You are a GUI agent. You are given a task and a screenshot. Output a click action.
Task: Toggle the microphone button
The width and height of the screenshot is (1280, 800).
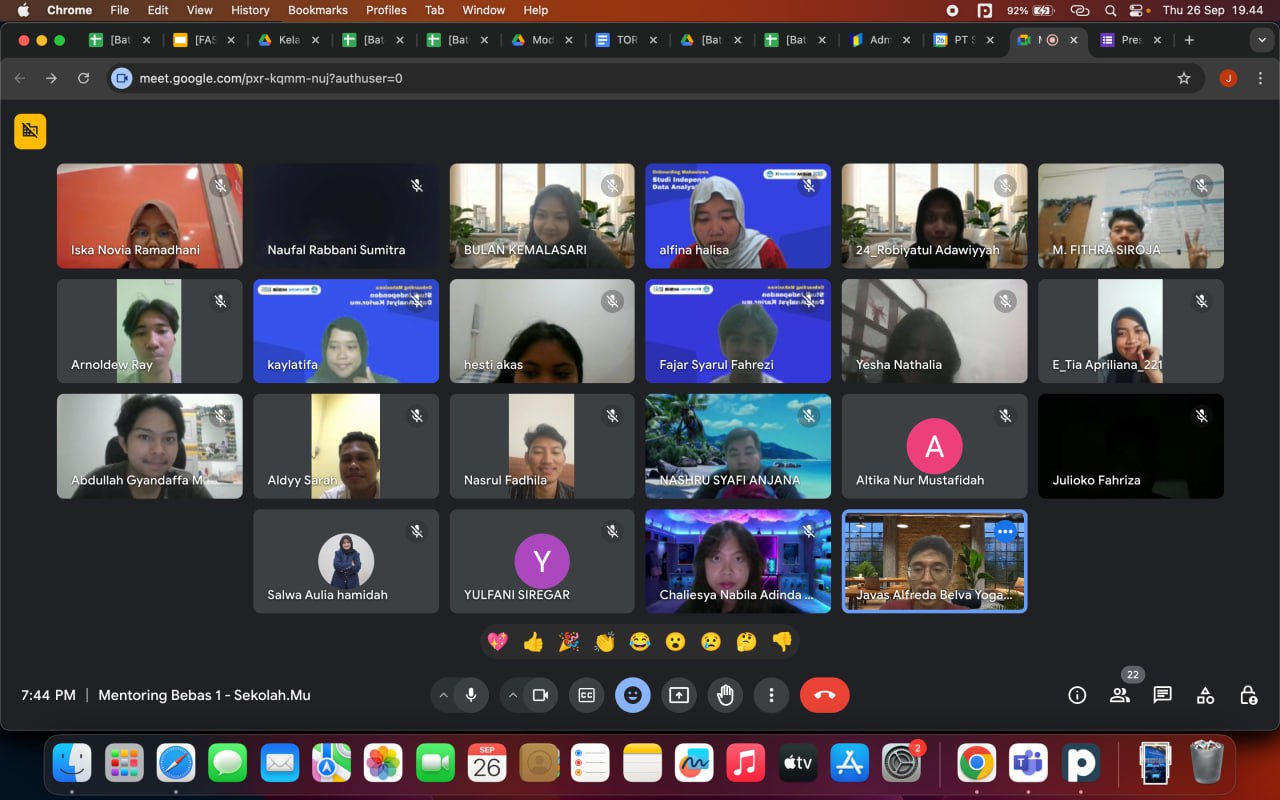click(x=470, y=695)
